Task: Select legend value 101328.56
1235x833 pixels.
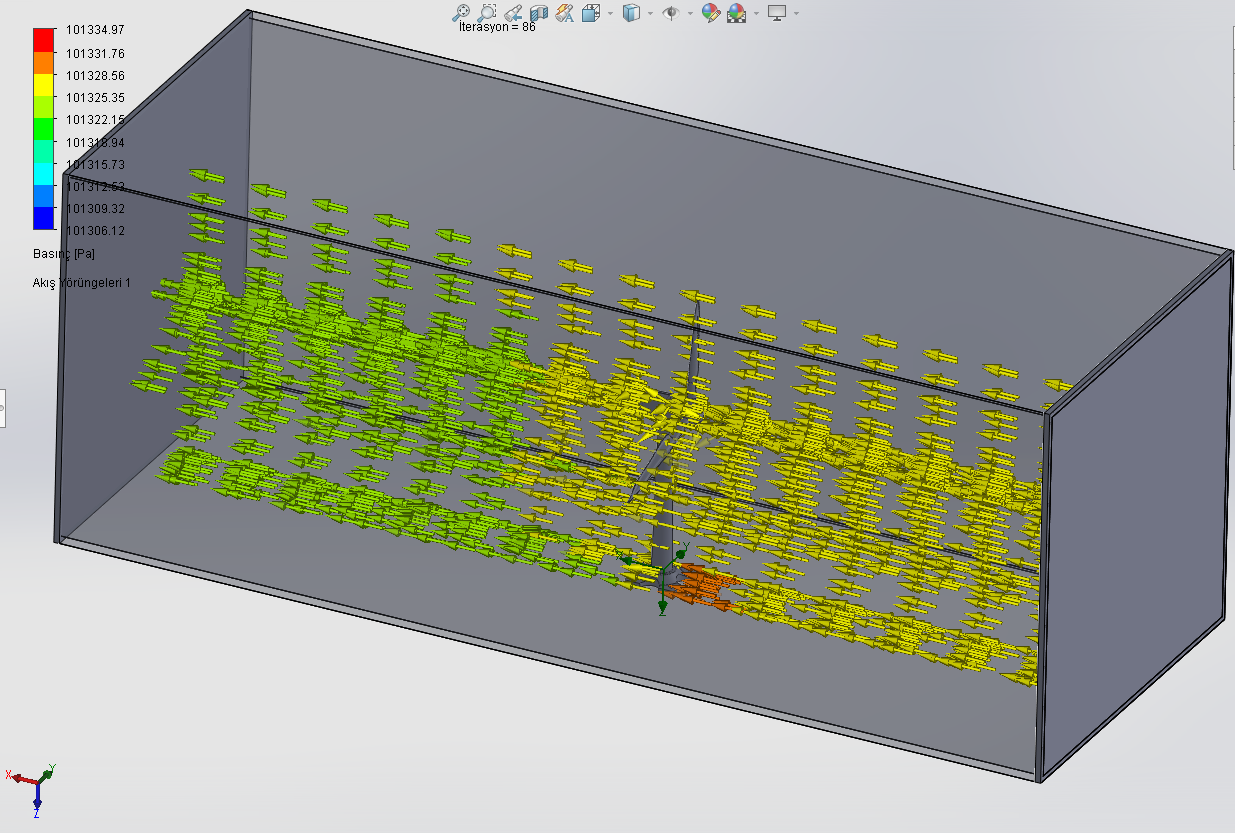Action: coord(95,76)
